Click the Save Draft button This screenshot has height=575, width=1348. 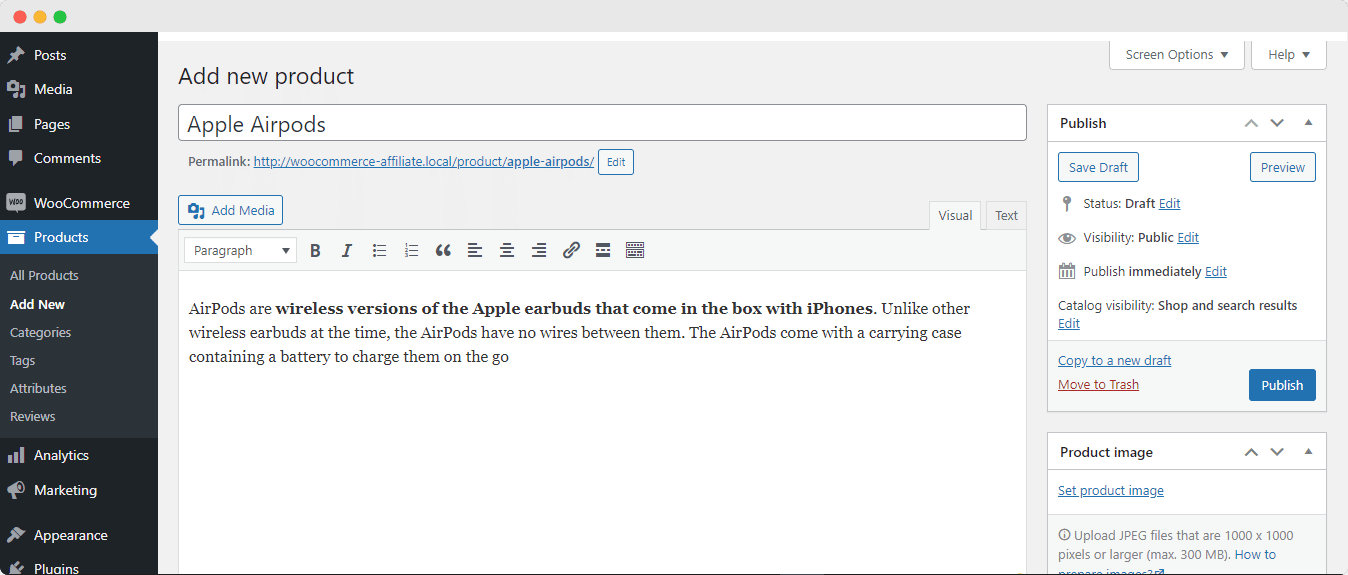[x=1098, y=167]
